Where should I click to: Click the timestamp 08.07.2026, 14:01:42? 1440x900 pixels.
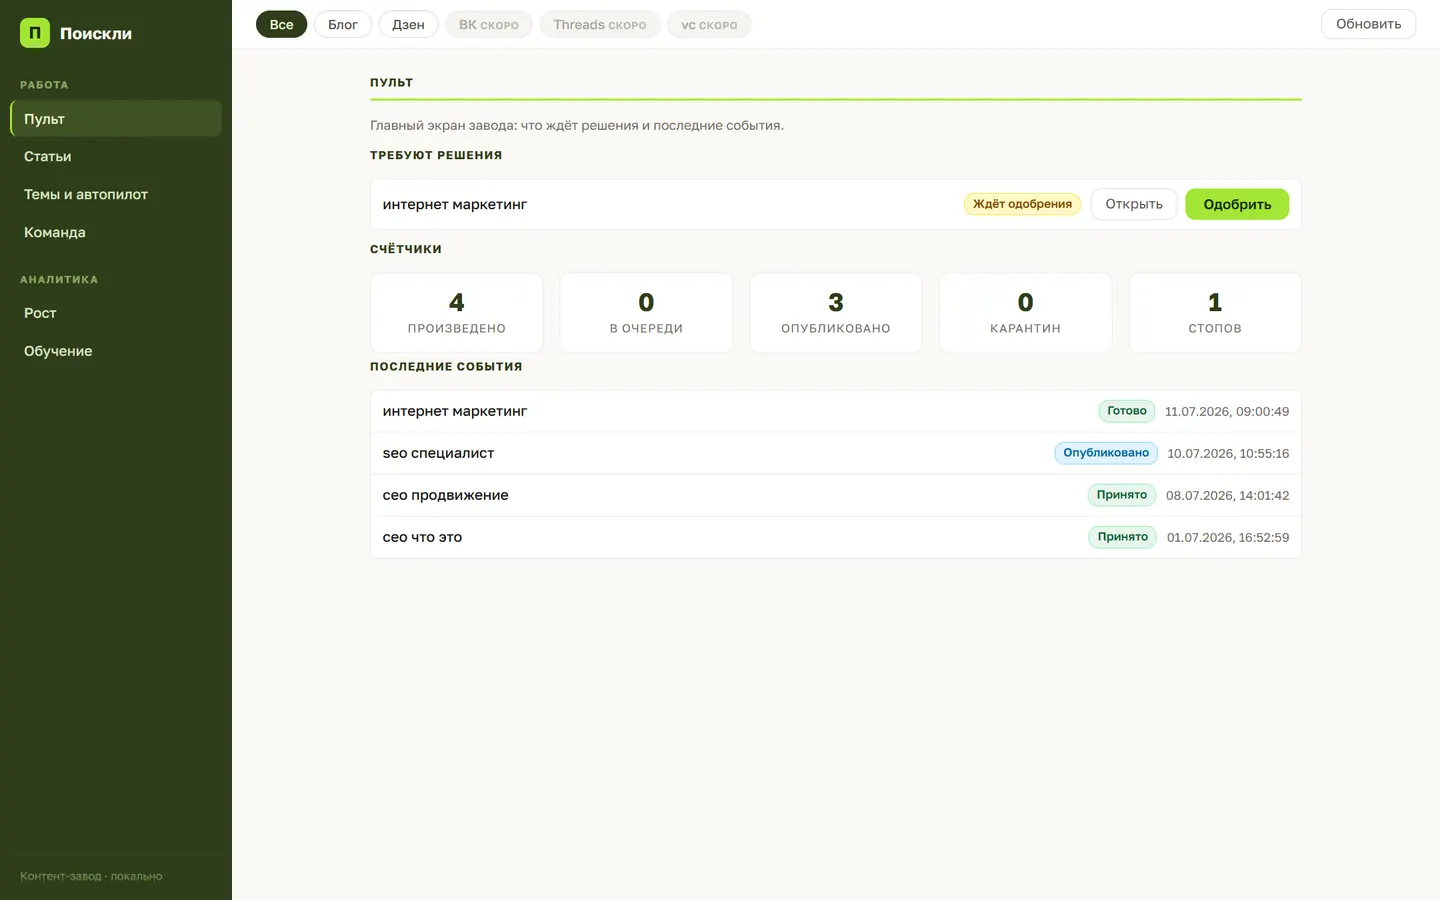point(1228,495)
